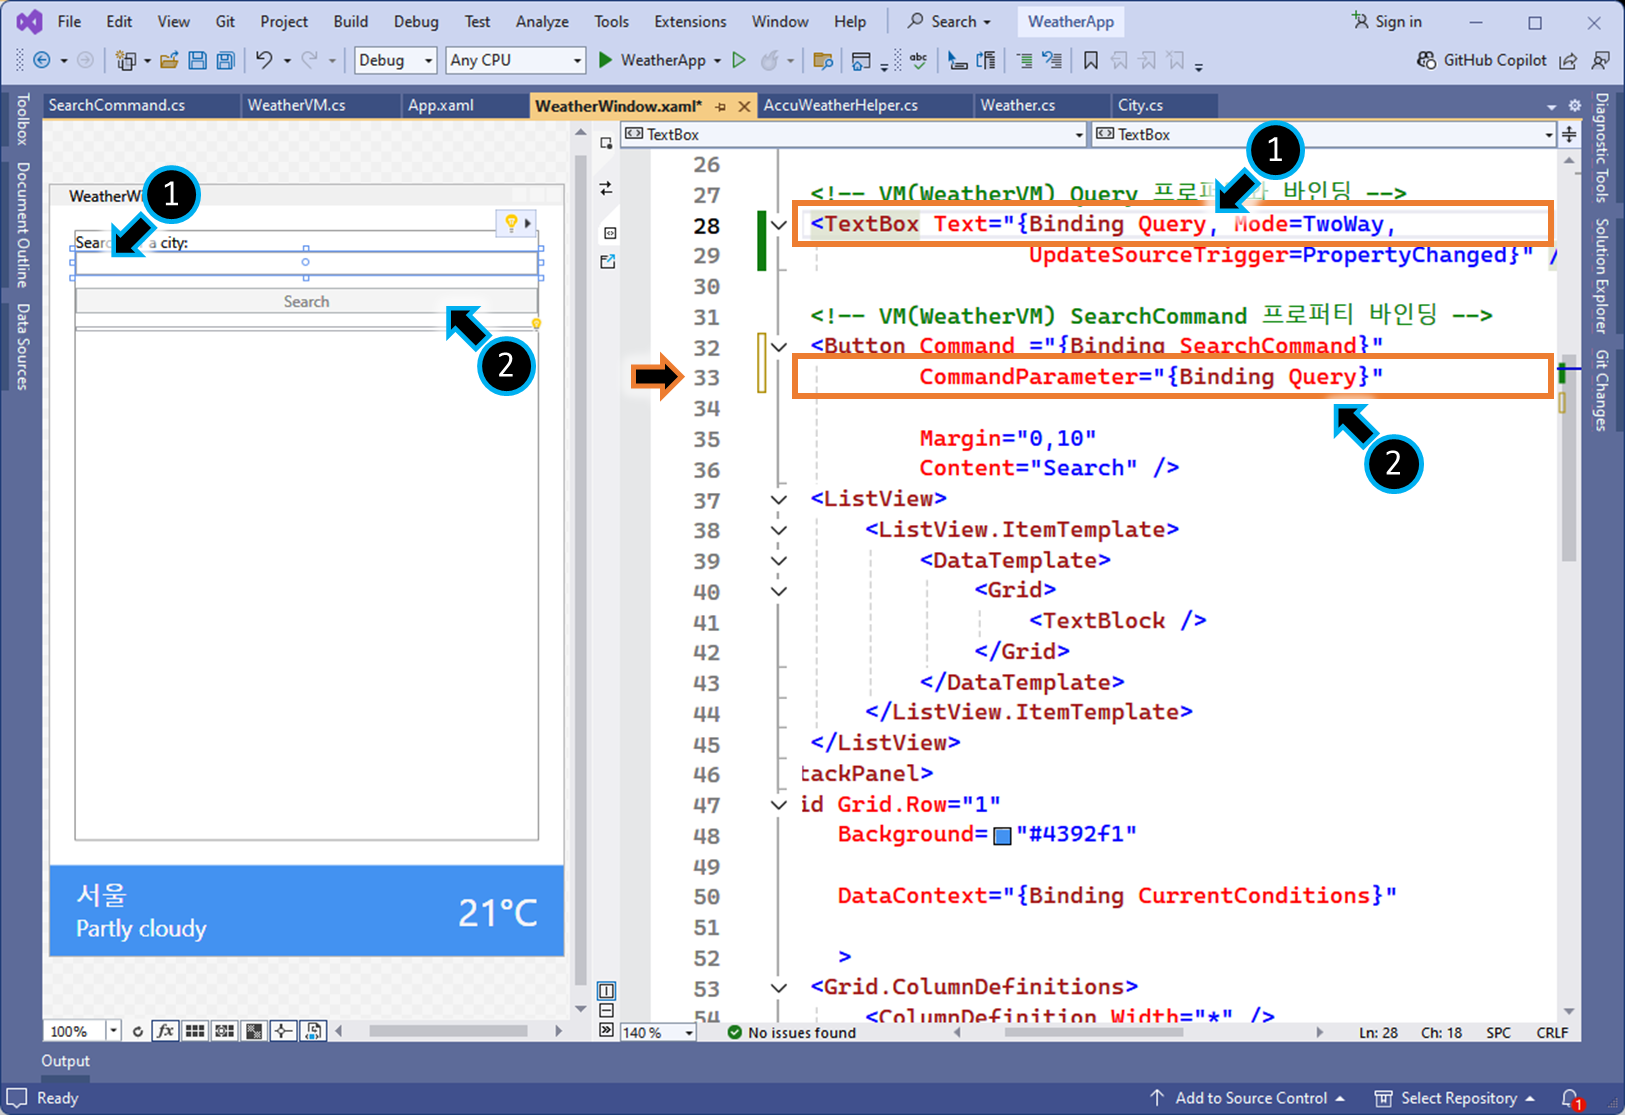Toggle the fx effects designer button
This screenshot has width=1625, height=1115.
165,1031
